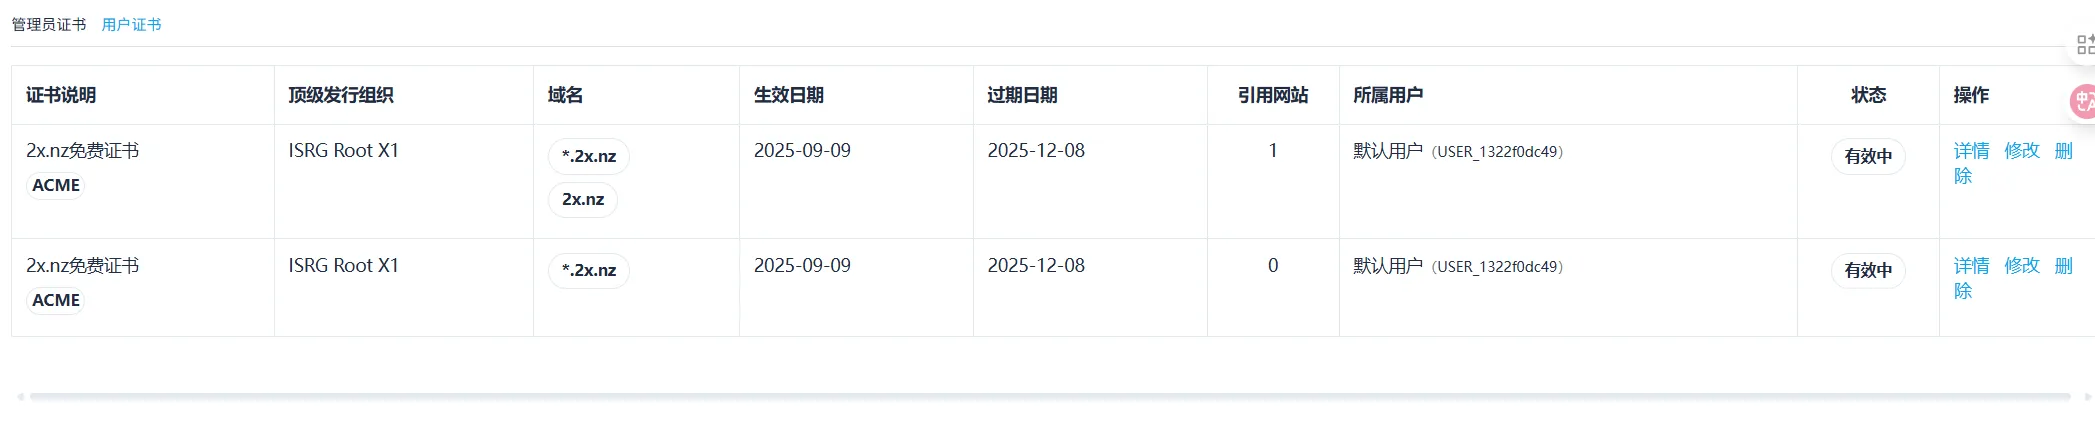Open 详情 for the first certificate row
The height and width of the screenshot is (425, 2095).
1971,151
